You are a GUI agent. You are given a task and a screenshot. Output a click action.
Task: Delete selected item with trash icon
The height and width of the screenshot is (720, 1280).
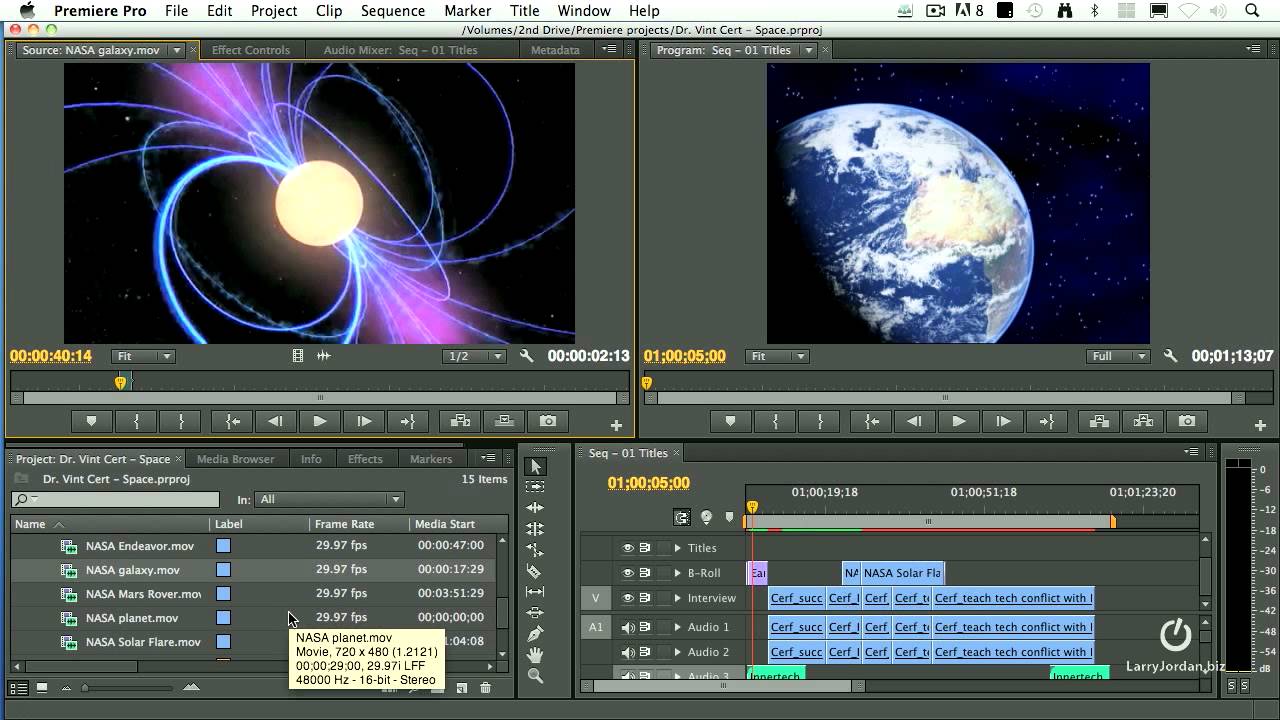(485, 688)
